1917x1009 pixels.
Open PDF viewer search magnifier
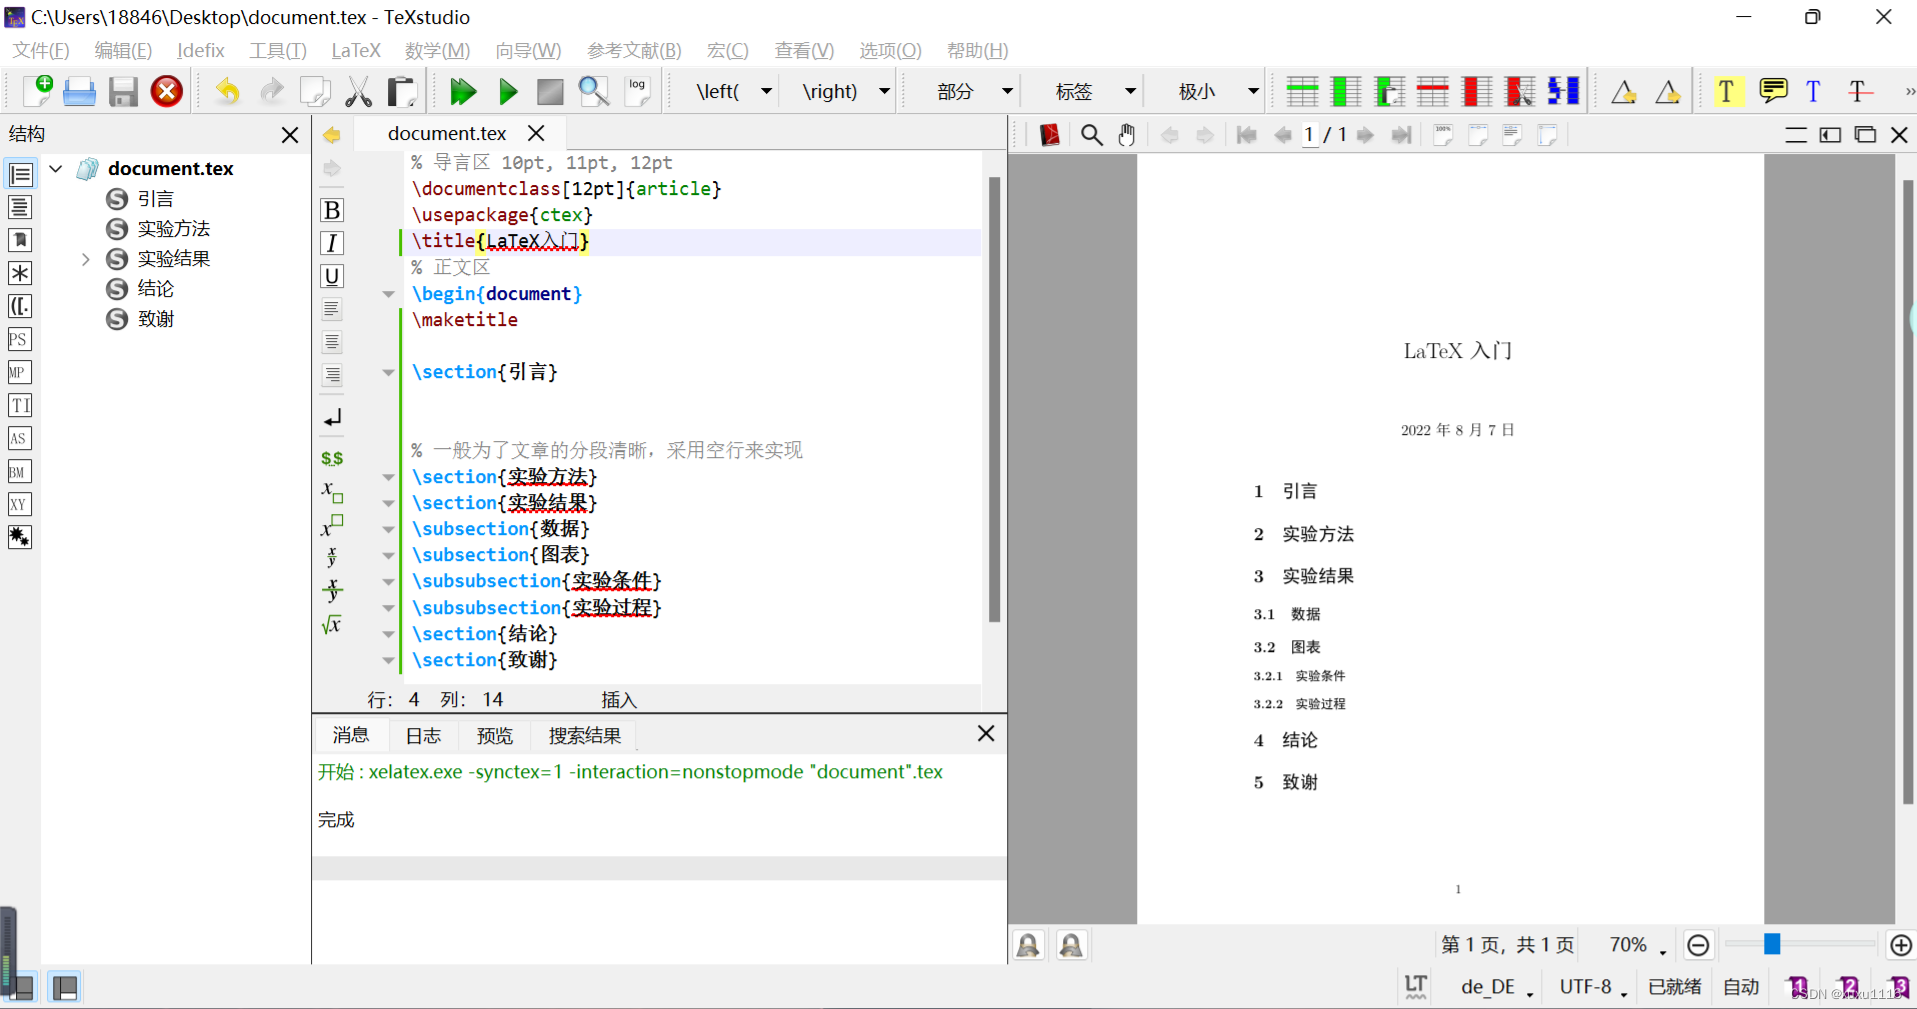pos(1092,135)
